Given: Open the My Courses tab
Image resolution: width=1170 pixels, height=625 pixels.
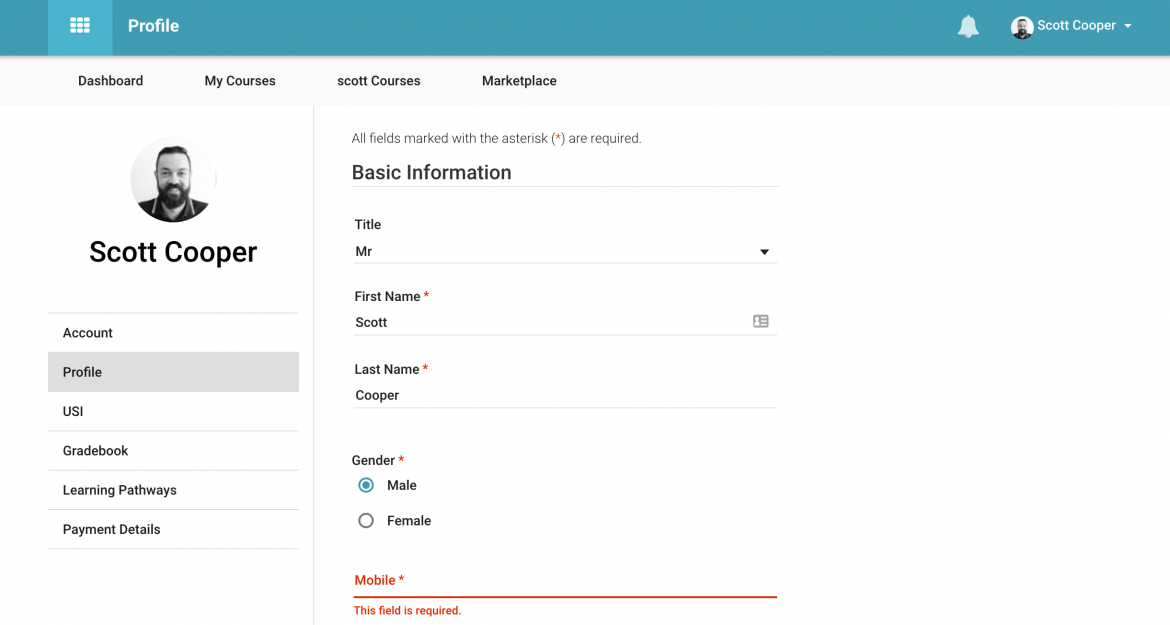Looking at the screenshot, I should [240, 81].
